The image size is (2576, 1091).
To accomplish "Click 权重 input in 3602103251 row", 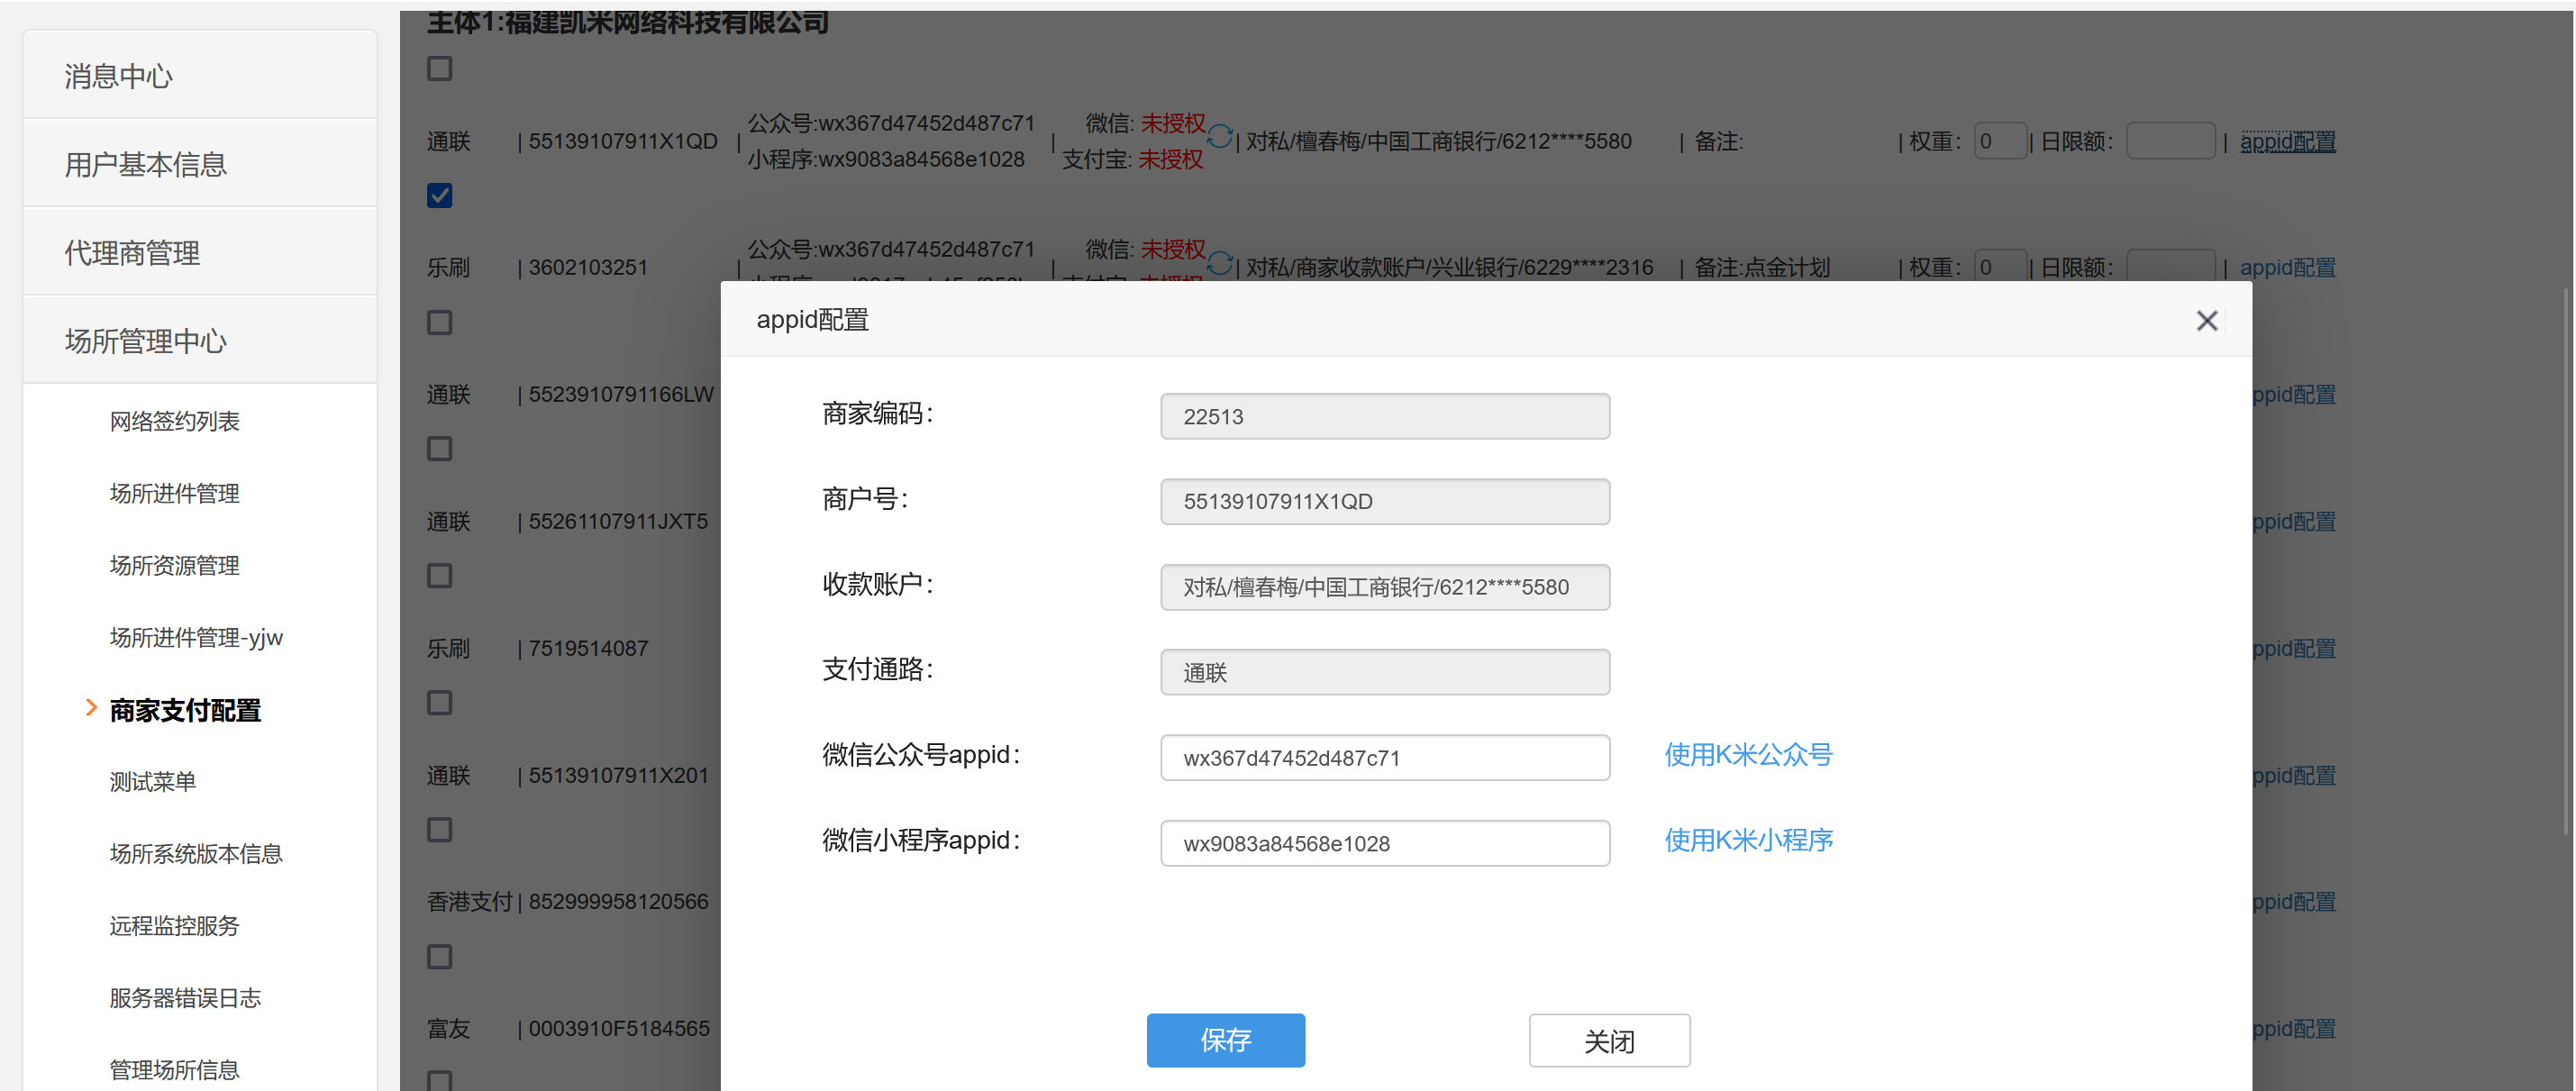I will pyautogui.click(x=2000, y=266).
